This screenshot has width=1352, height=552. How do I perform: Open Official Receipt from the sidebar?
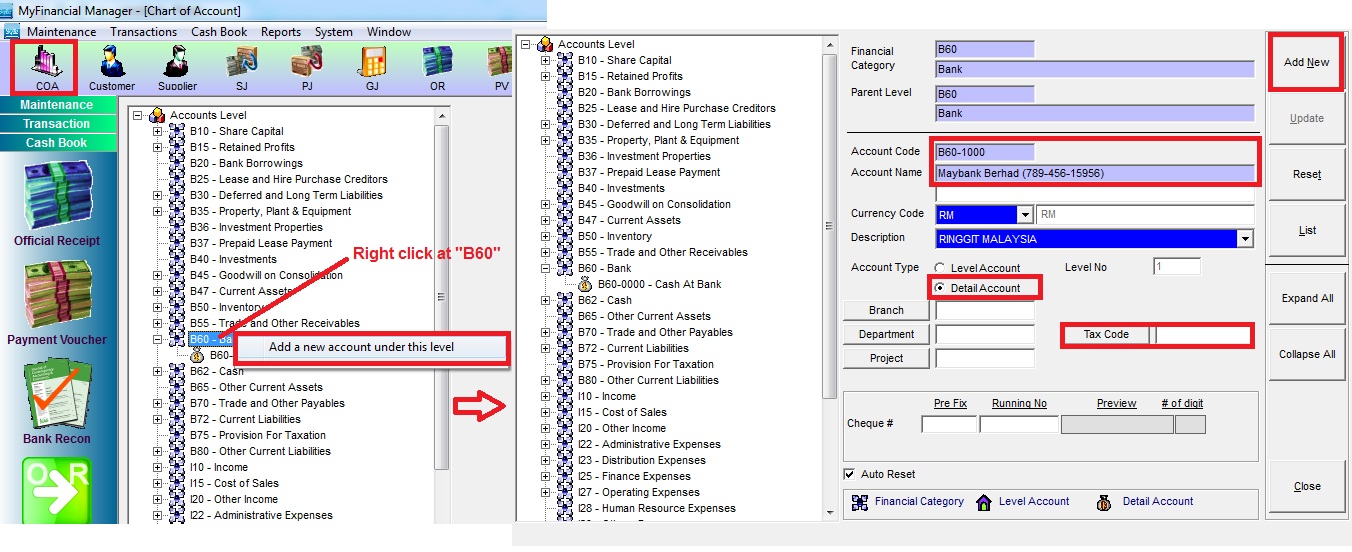tap(57, 203)
